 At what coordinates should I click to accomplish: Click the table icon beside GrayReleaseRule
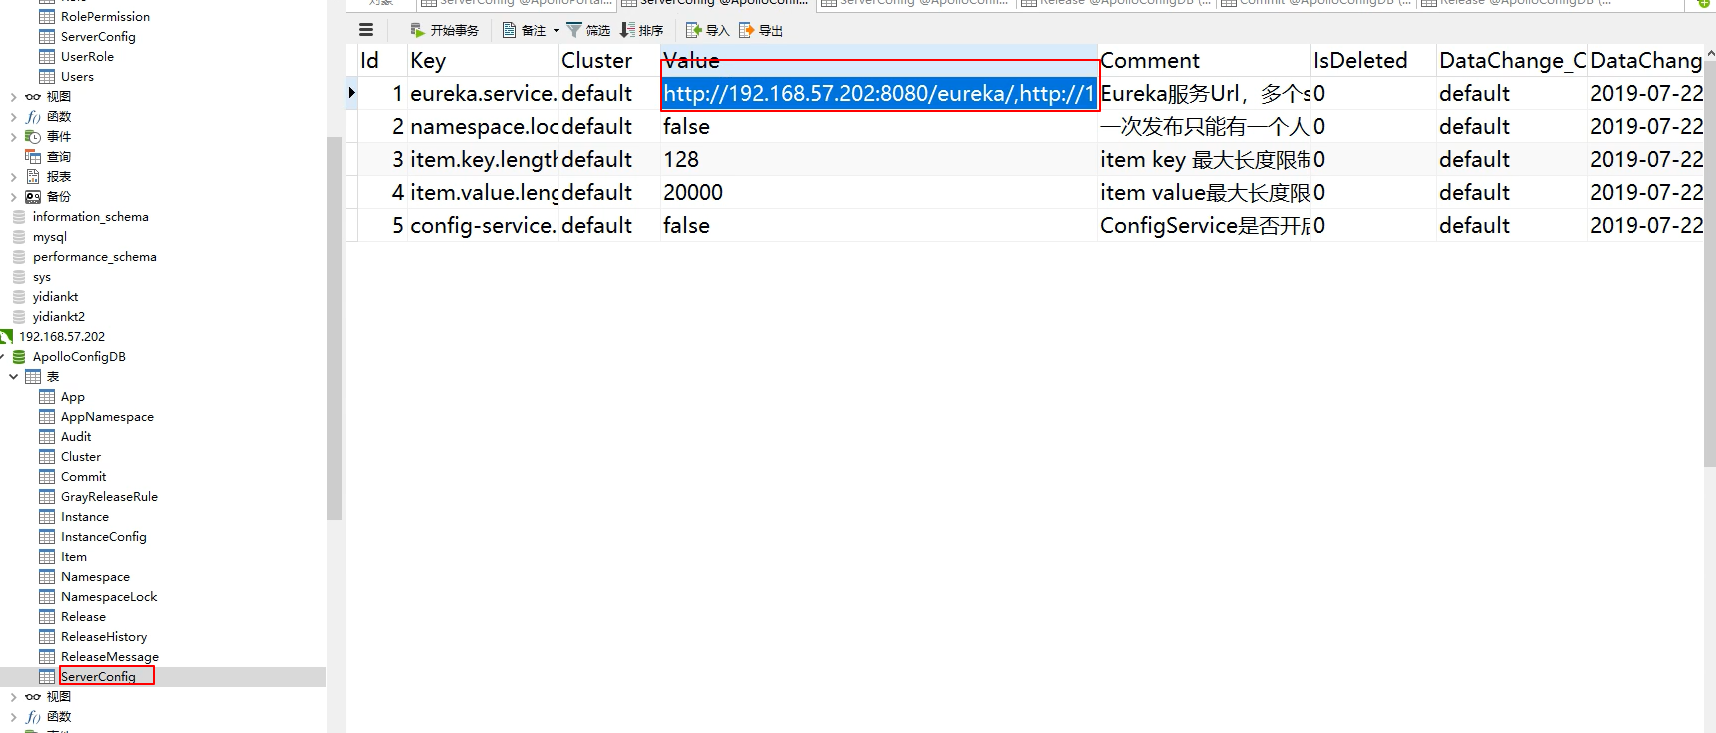(x=47, y=496)
